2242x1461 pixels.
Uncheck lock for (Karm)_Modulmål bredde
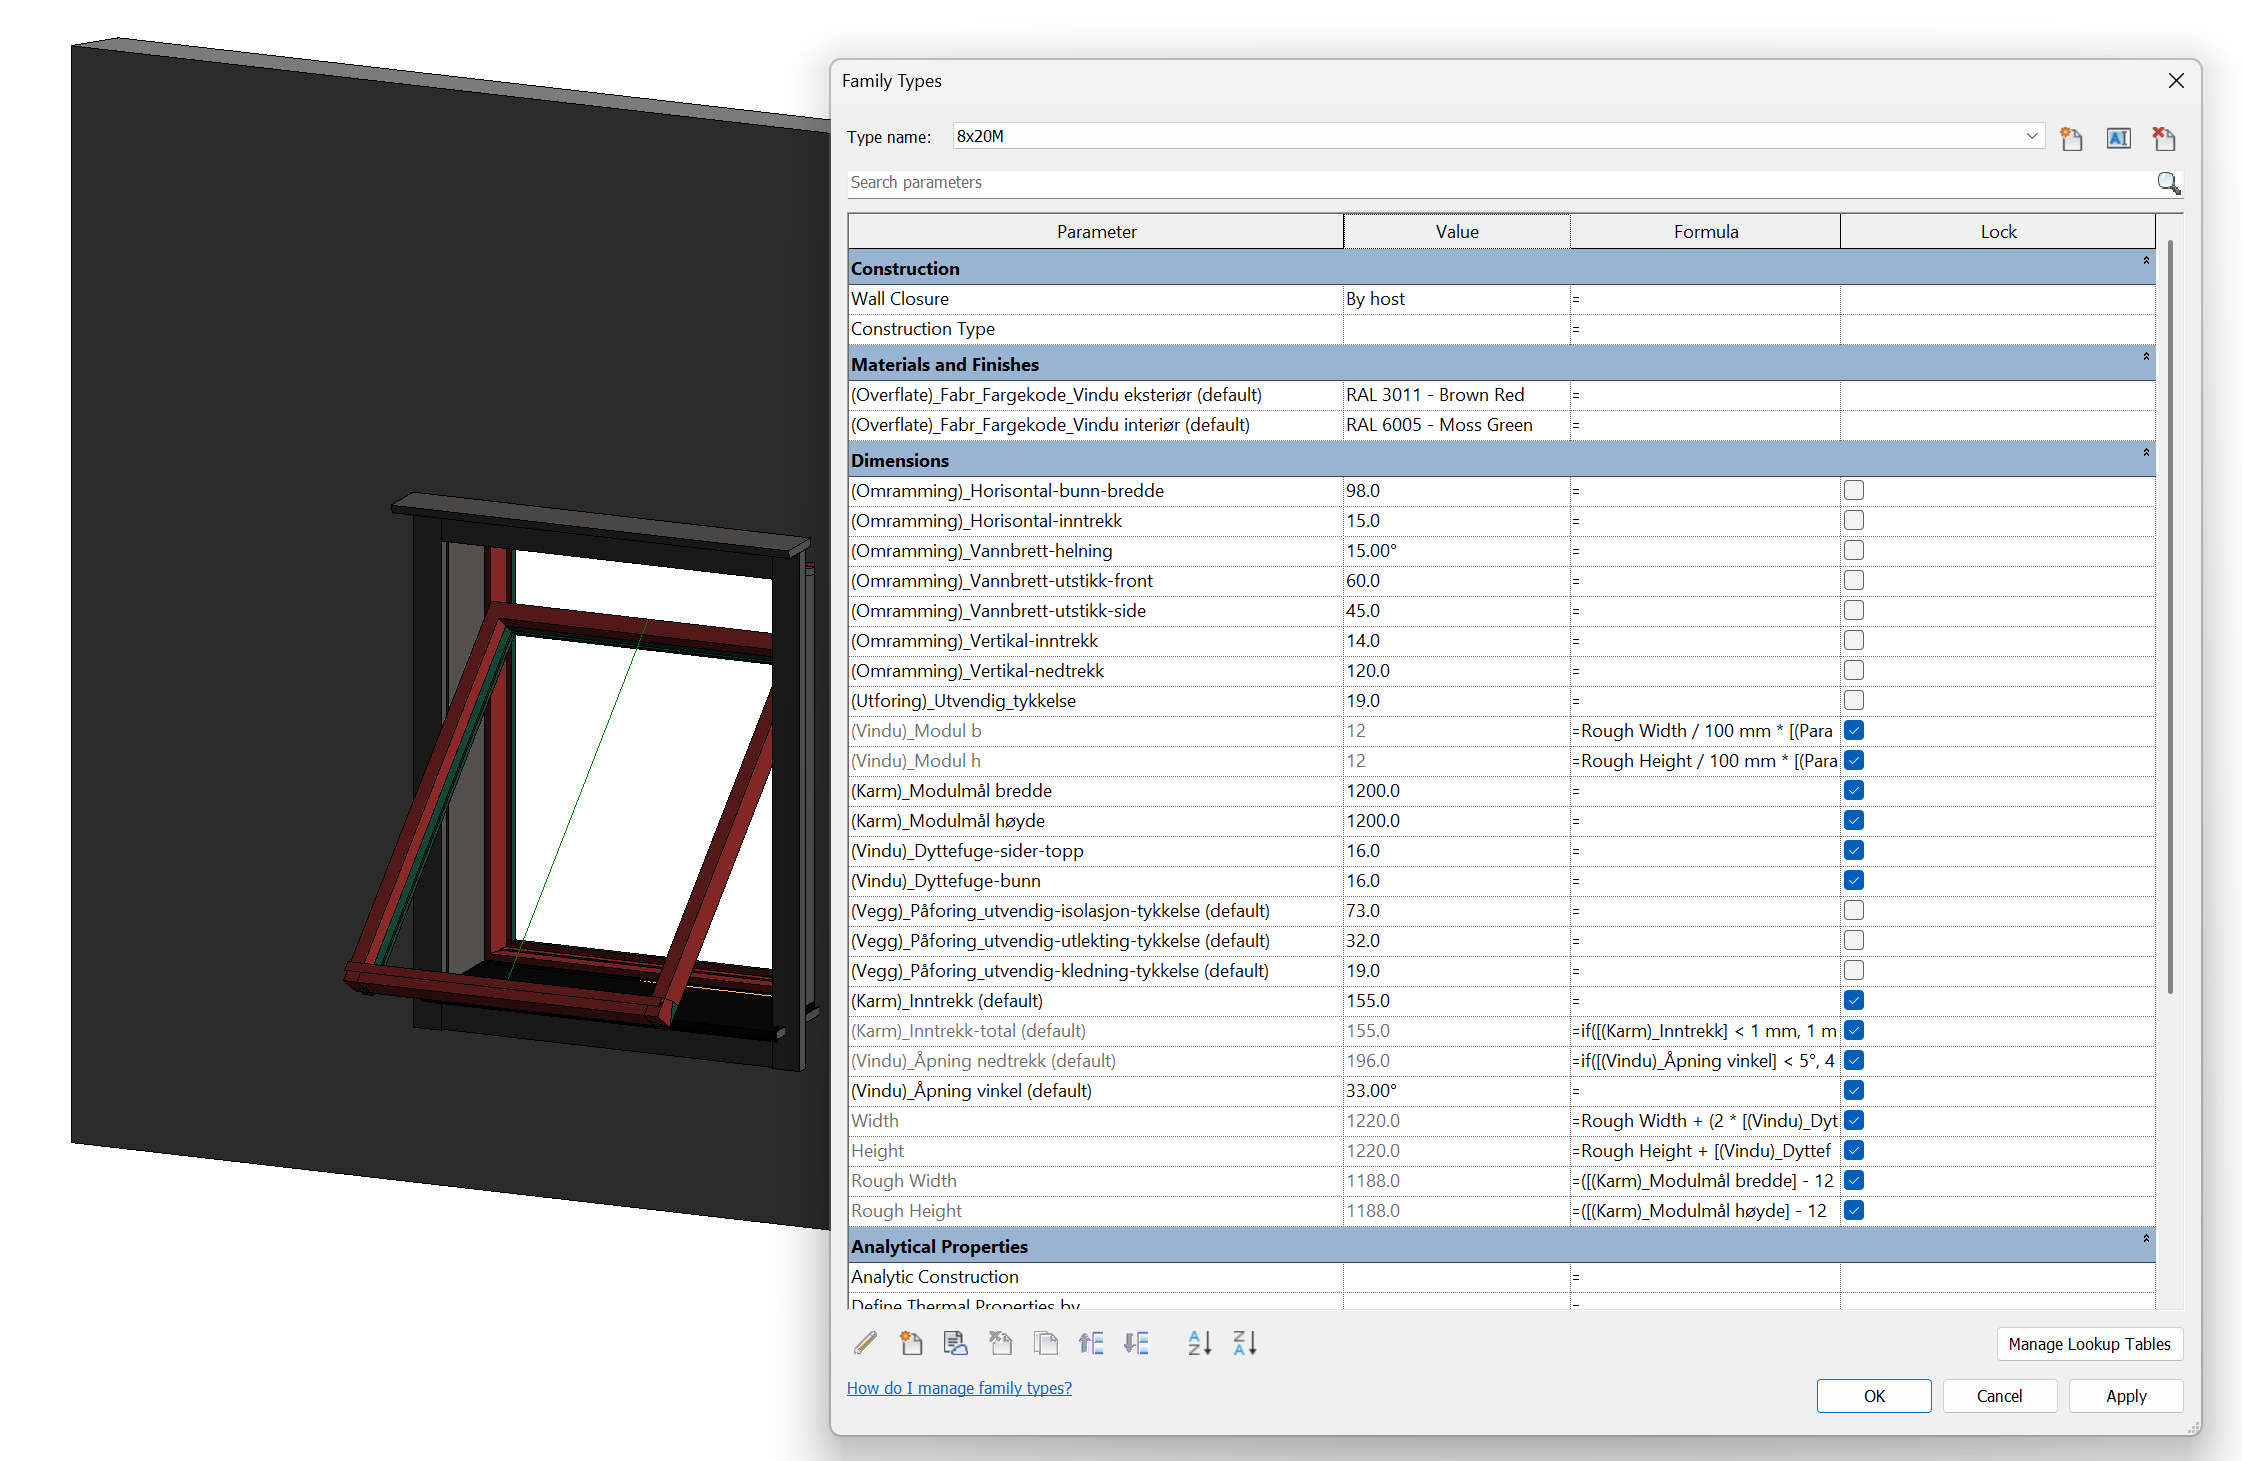(x=1854, y=790)
